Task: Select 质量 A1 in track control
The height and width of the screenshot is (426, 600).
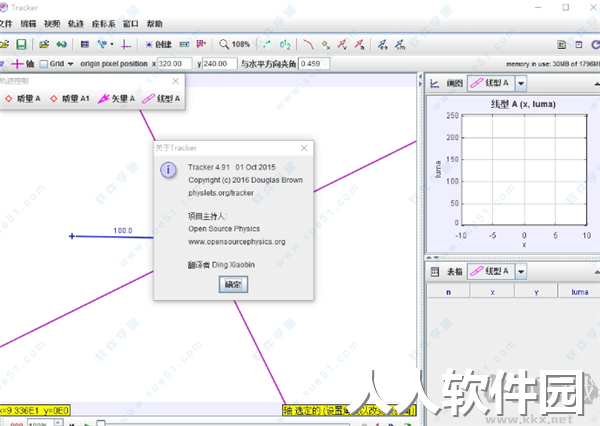Action: click(70, 99)
